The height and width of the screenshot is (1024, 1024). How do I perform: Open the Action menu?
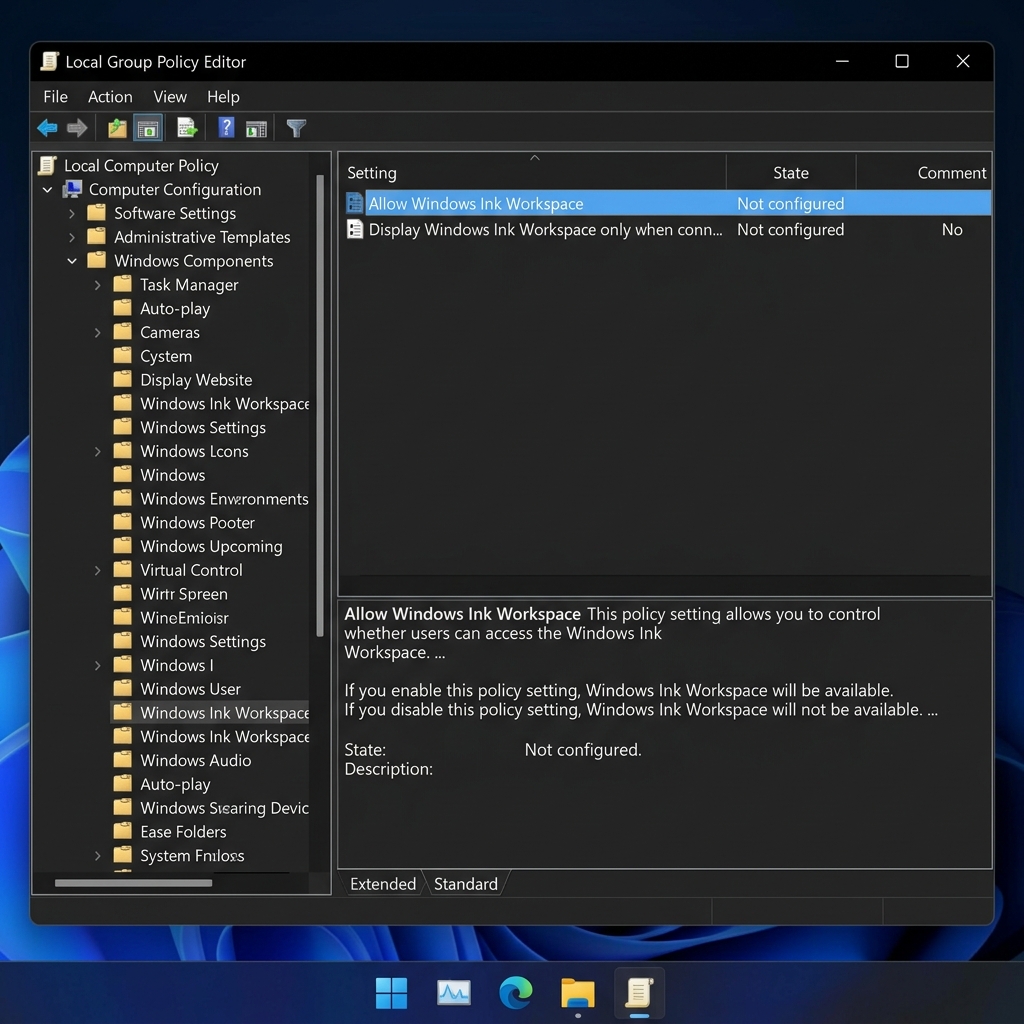pos(110,97)
